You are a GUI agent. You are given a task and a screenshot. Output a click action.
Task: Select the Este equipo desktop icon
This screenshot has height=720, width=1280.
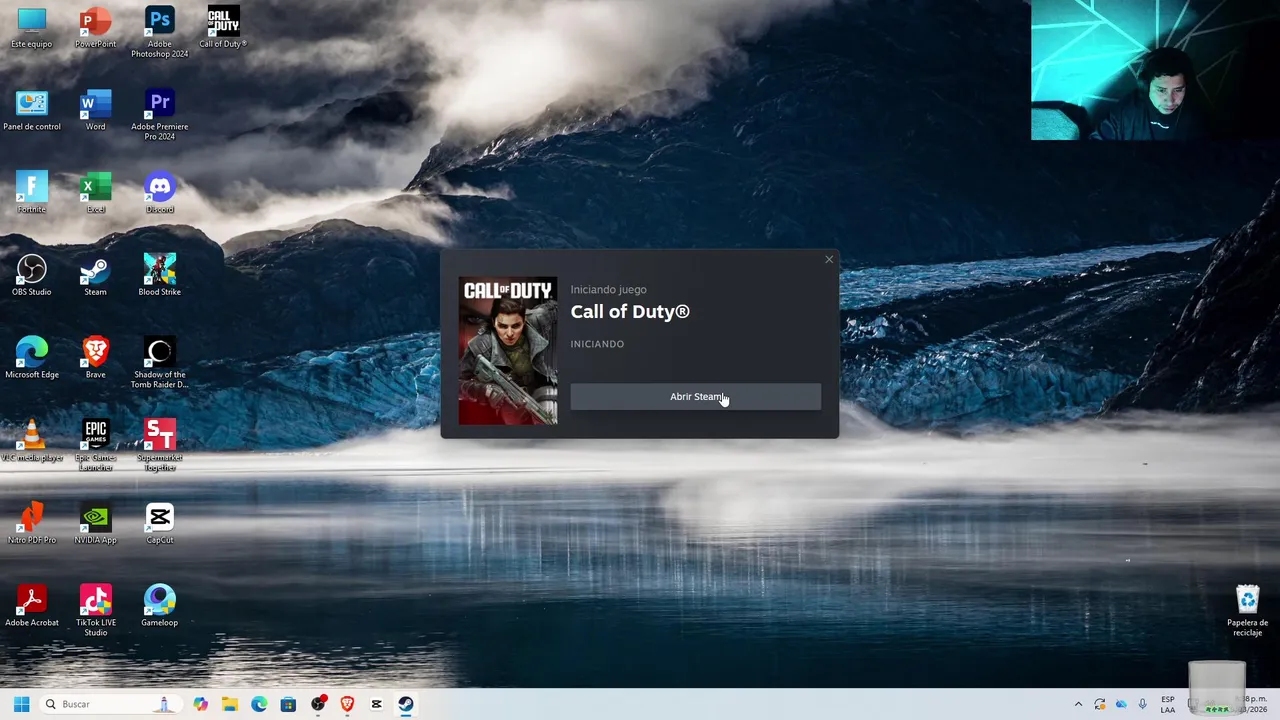tap(32, 28)
